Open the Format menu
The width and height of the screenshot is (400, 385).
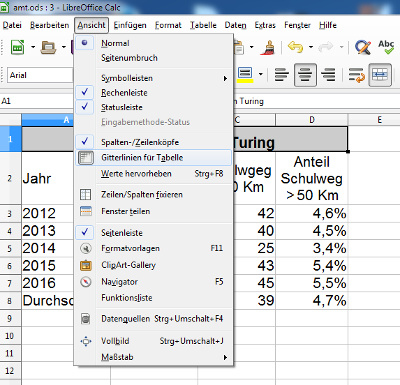168,25
